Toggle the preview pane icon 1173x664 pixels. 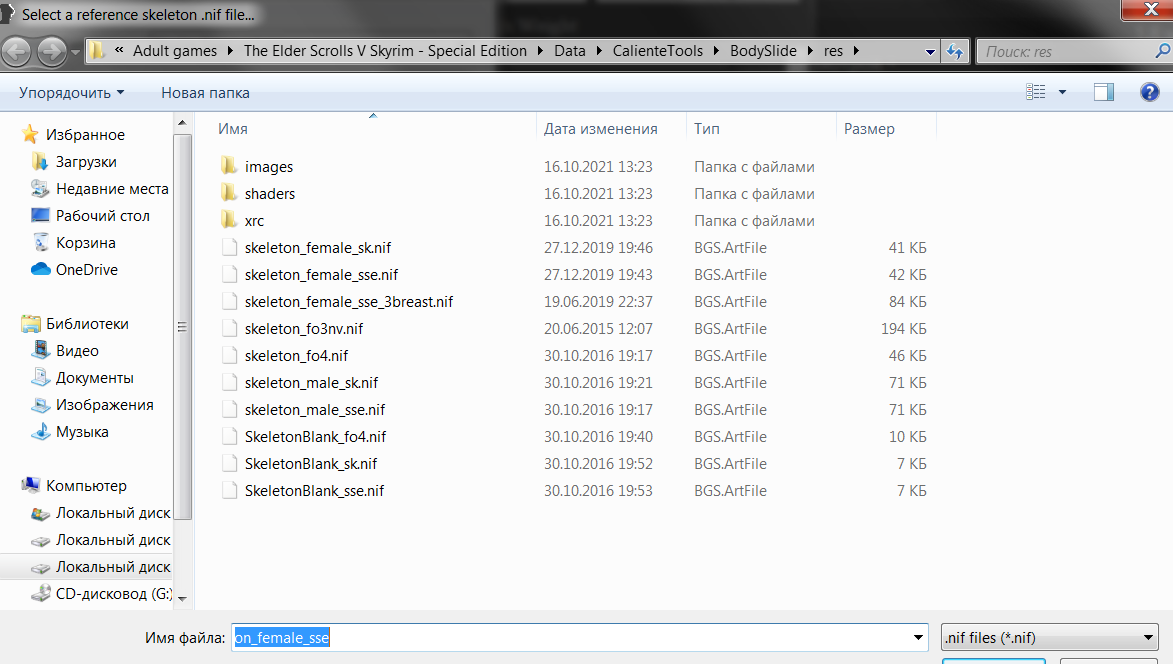[1103, 92]
